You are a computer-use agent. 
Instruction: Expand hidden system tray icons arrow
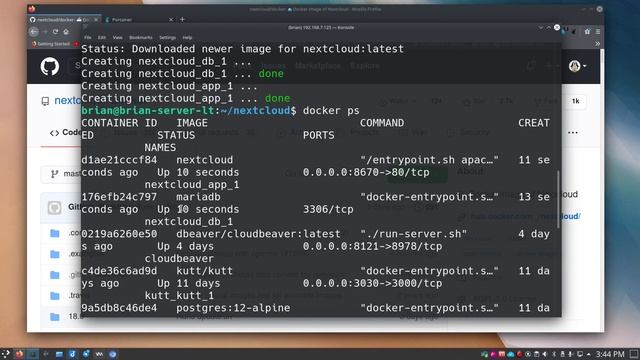point(589,354)
